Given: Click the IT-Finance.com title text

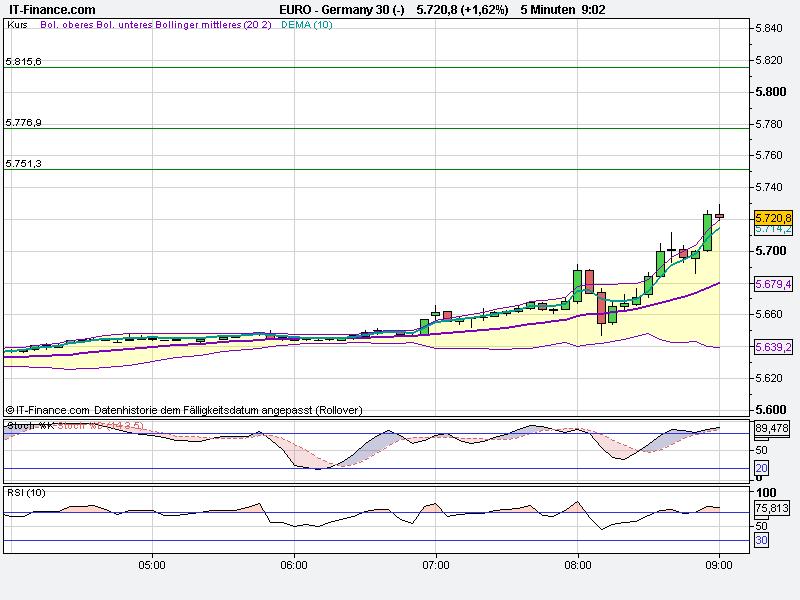Looking at the screenshot, I should click(52, 9).
